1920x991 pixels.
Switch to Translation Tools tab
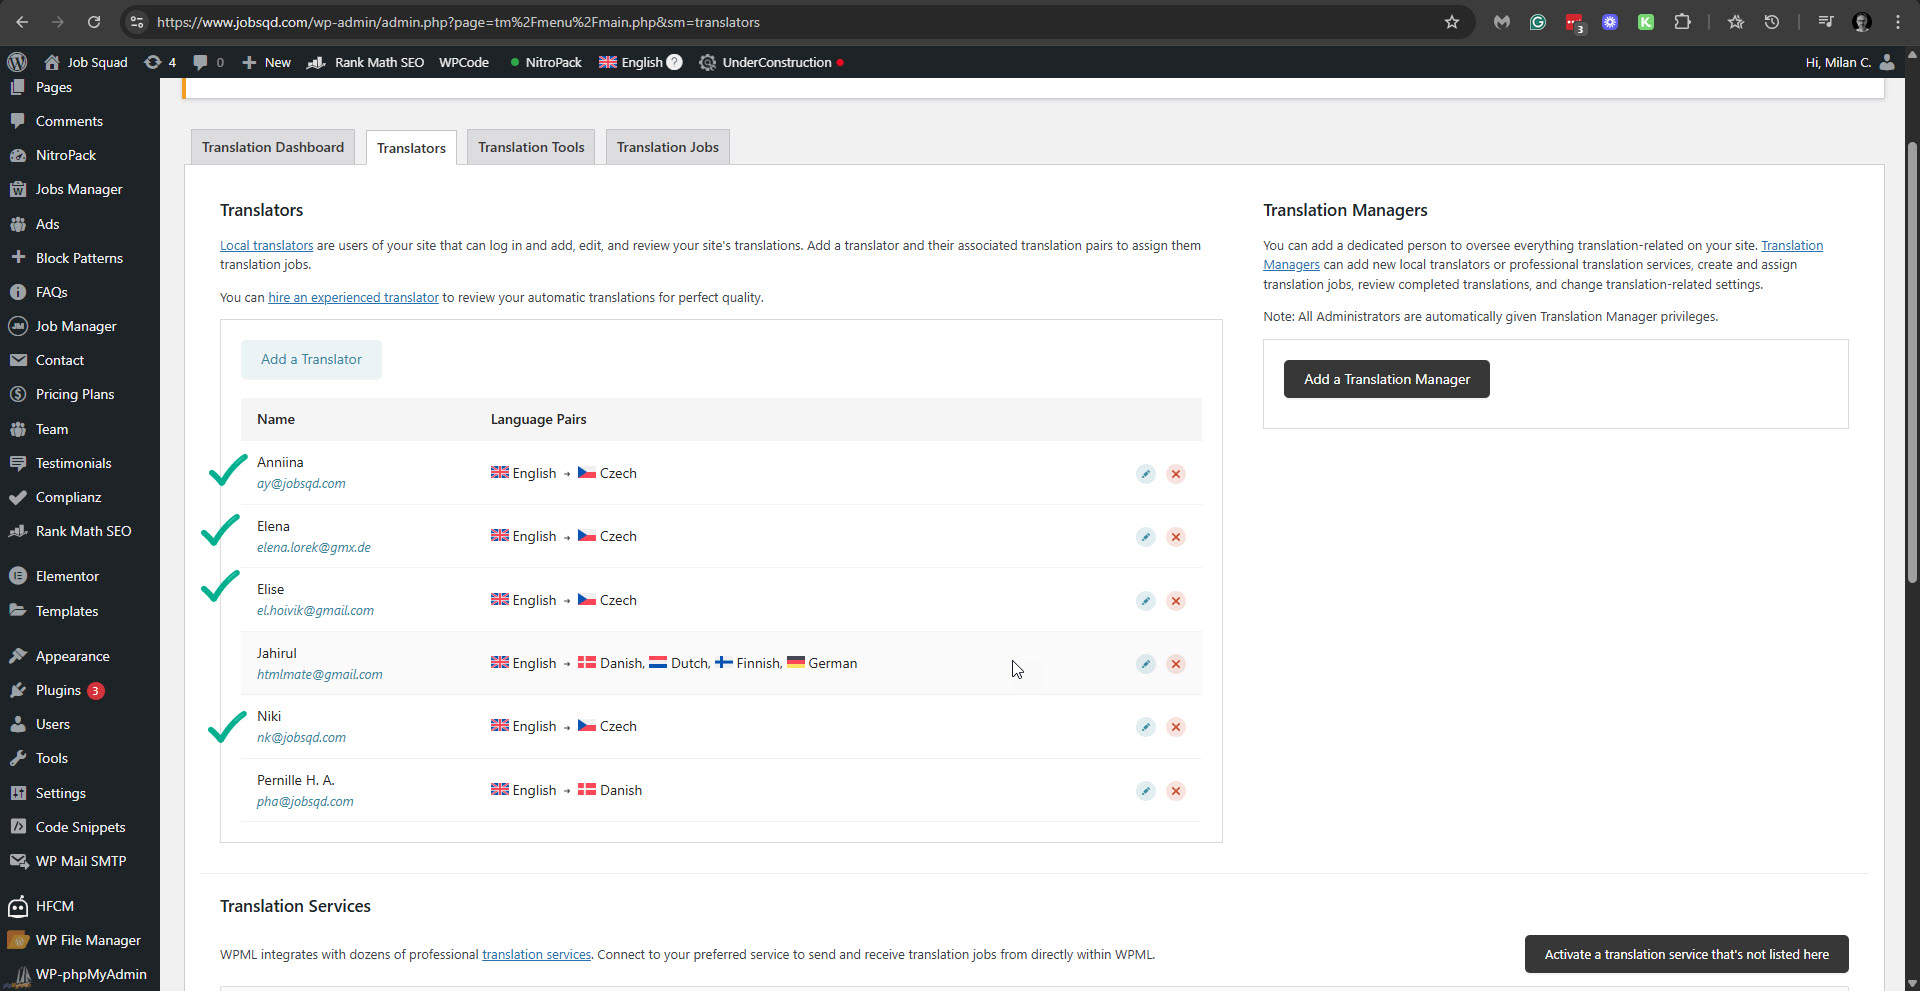(531, 147)
